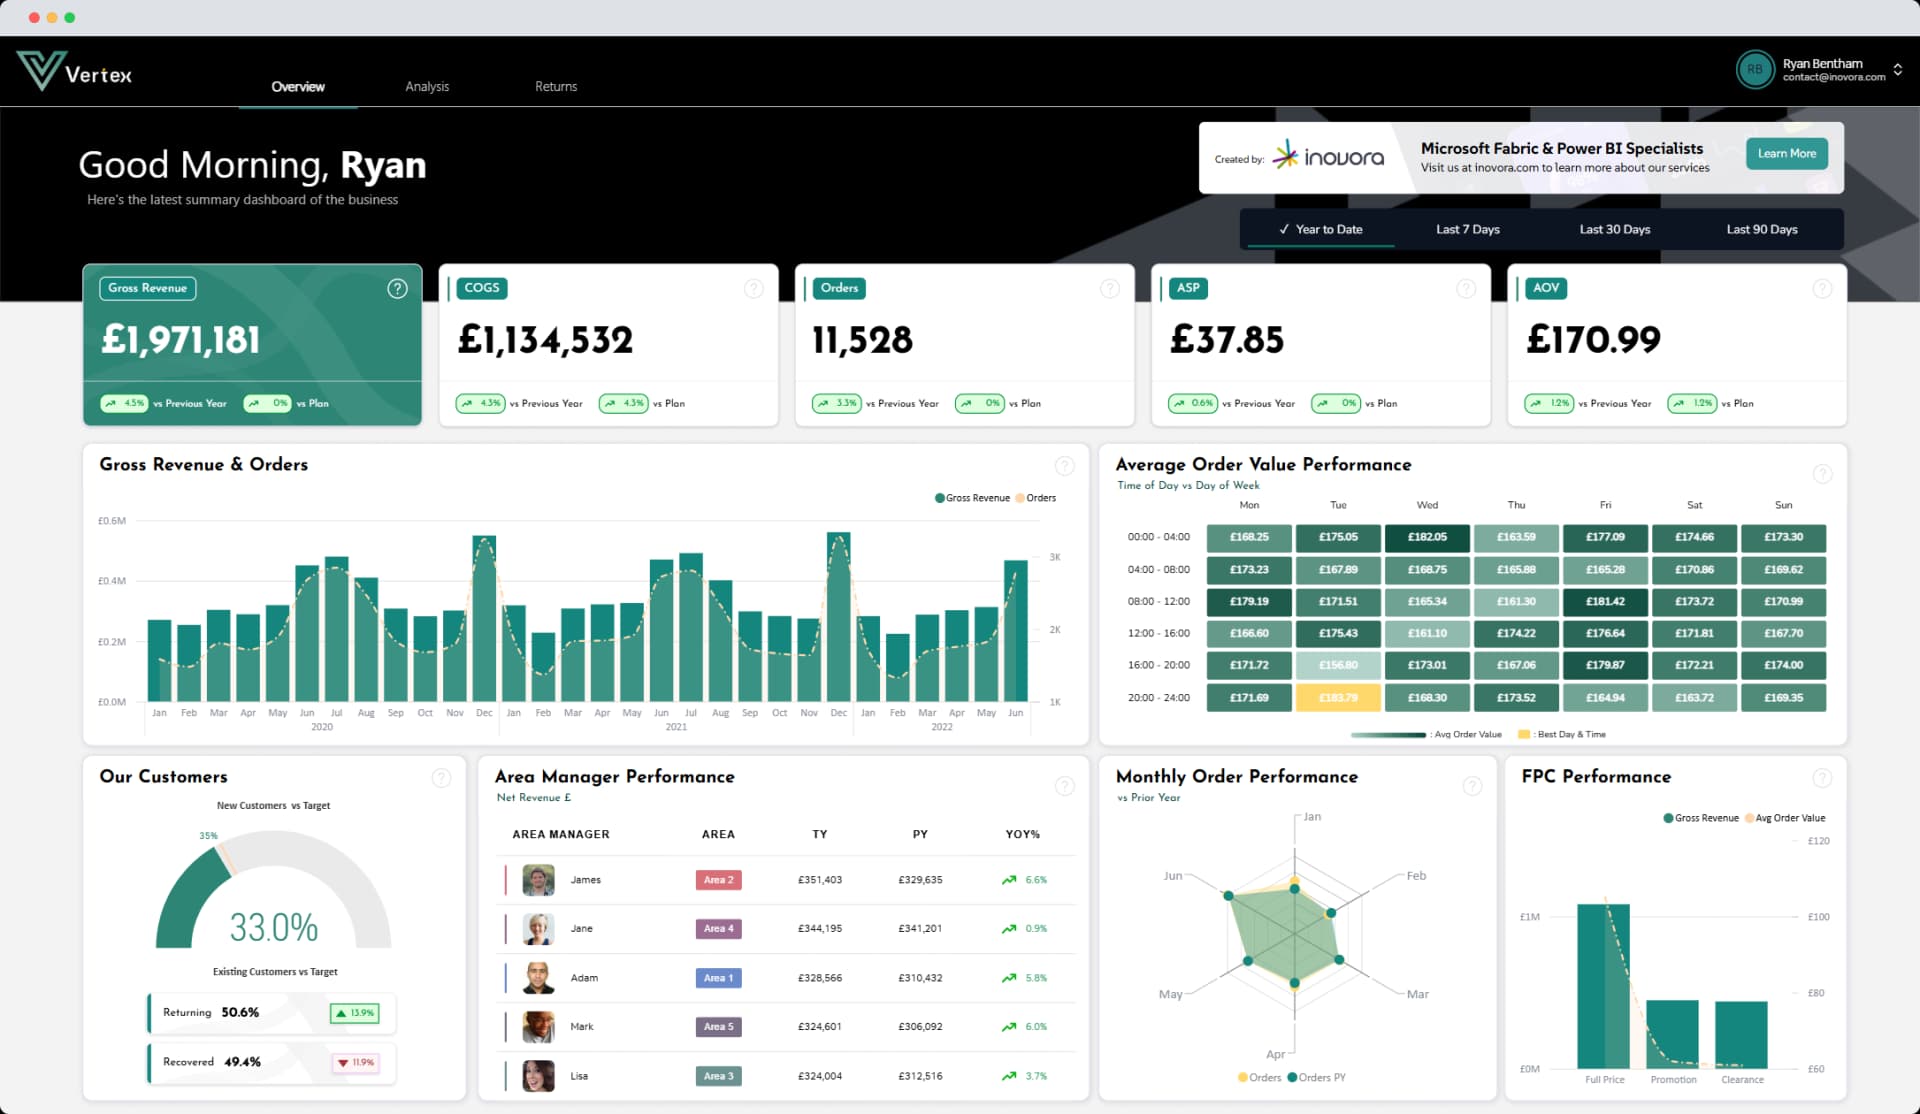Click the ASP card info icon
The width and height of the screenshot is (1920, 1114).
[x=1466, y=288]
